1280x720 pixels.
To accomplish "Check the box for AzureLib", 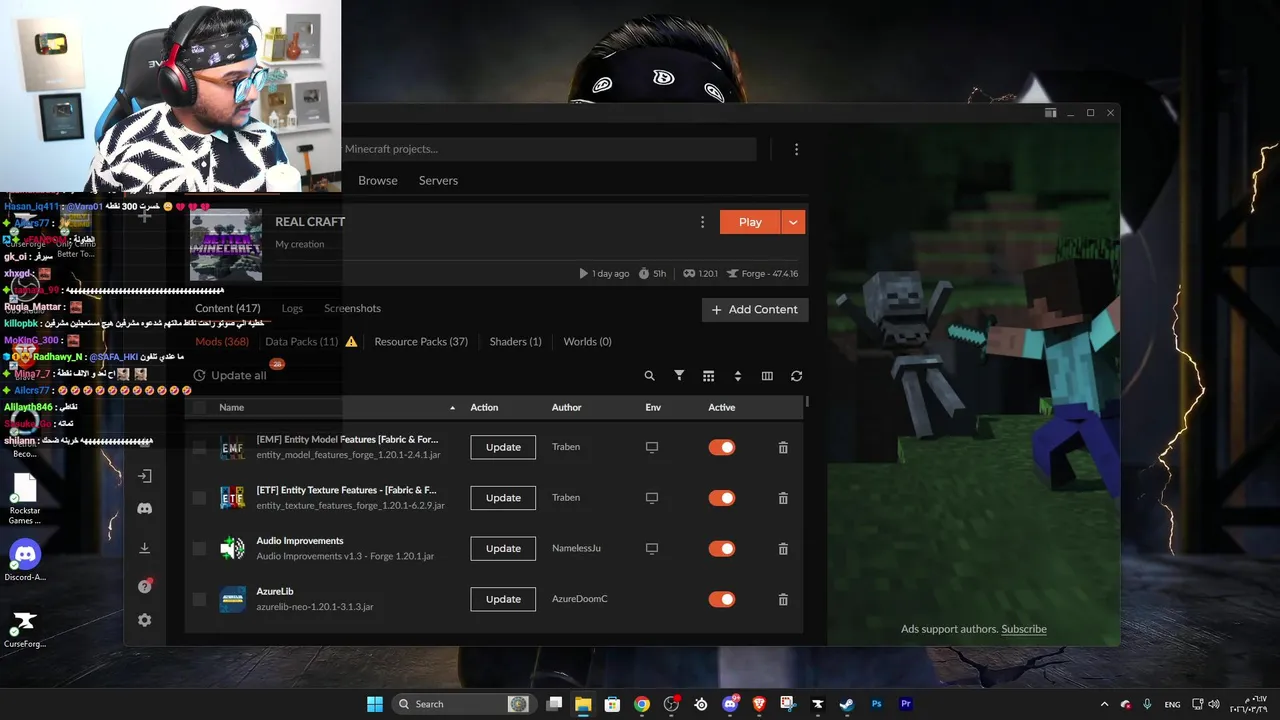I will pos(199,599).
